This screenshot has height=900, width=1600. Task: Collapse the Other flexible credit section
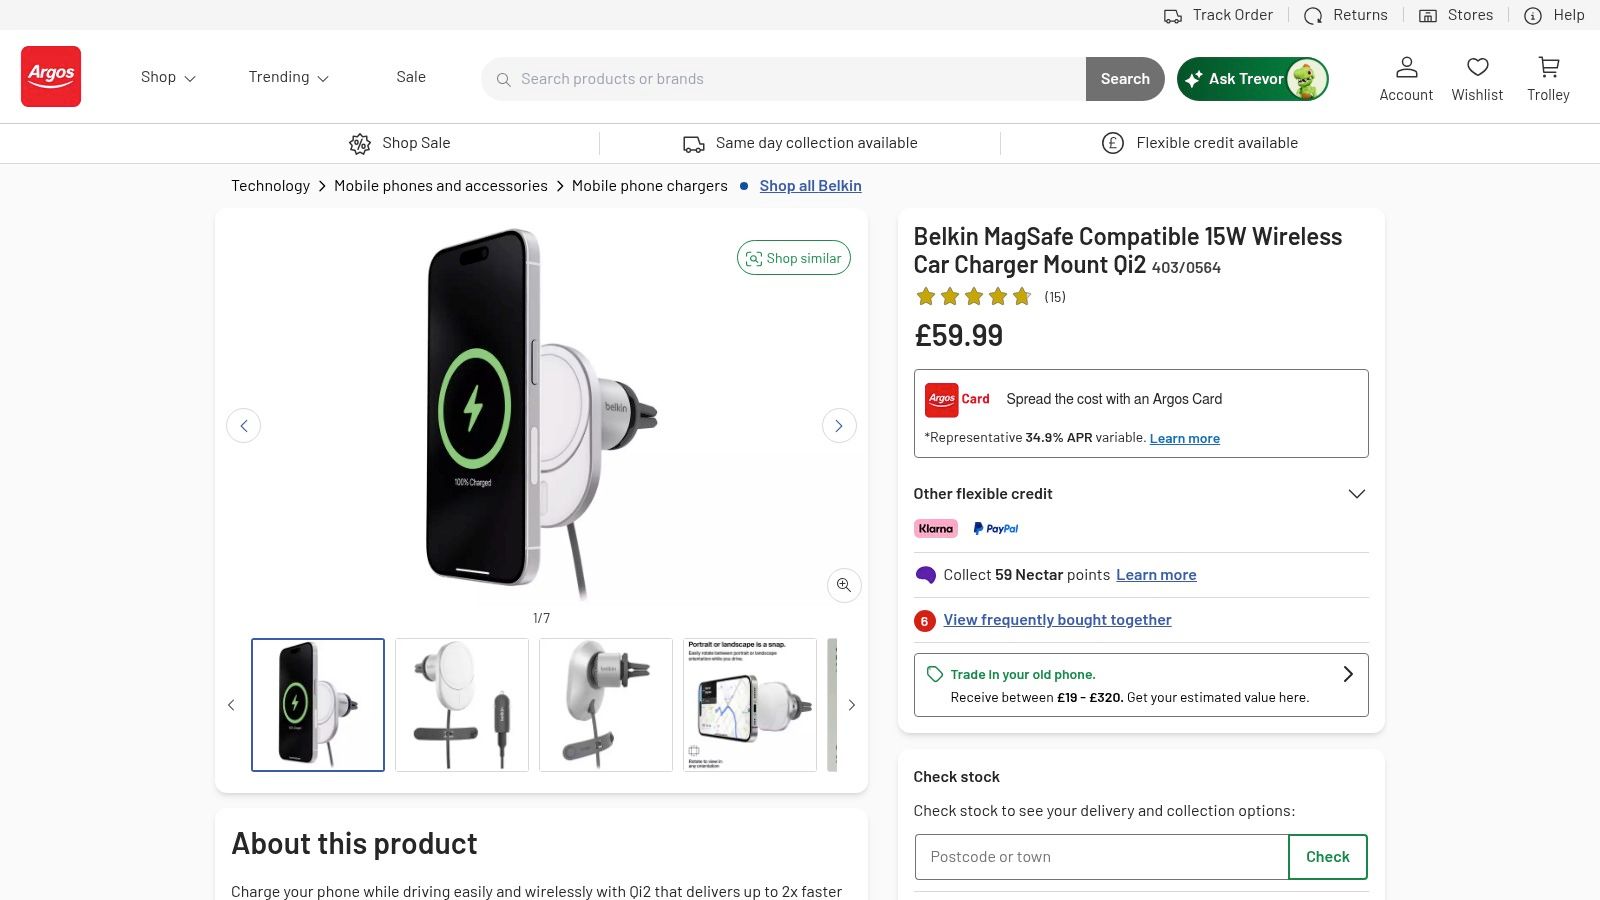click(x=1356, y=493)
